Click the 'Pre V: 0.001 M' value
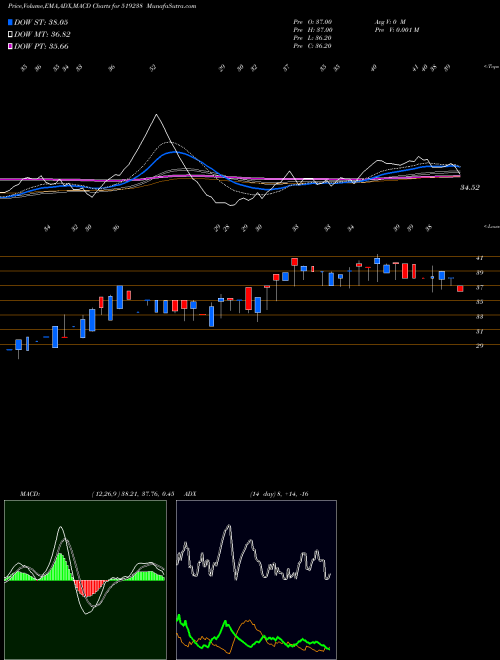 [396, 30]
